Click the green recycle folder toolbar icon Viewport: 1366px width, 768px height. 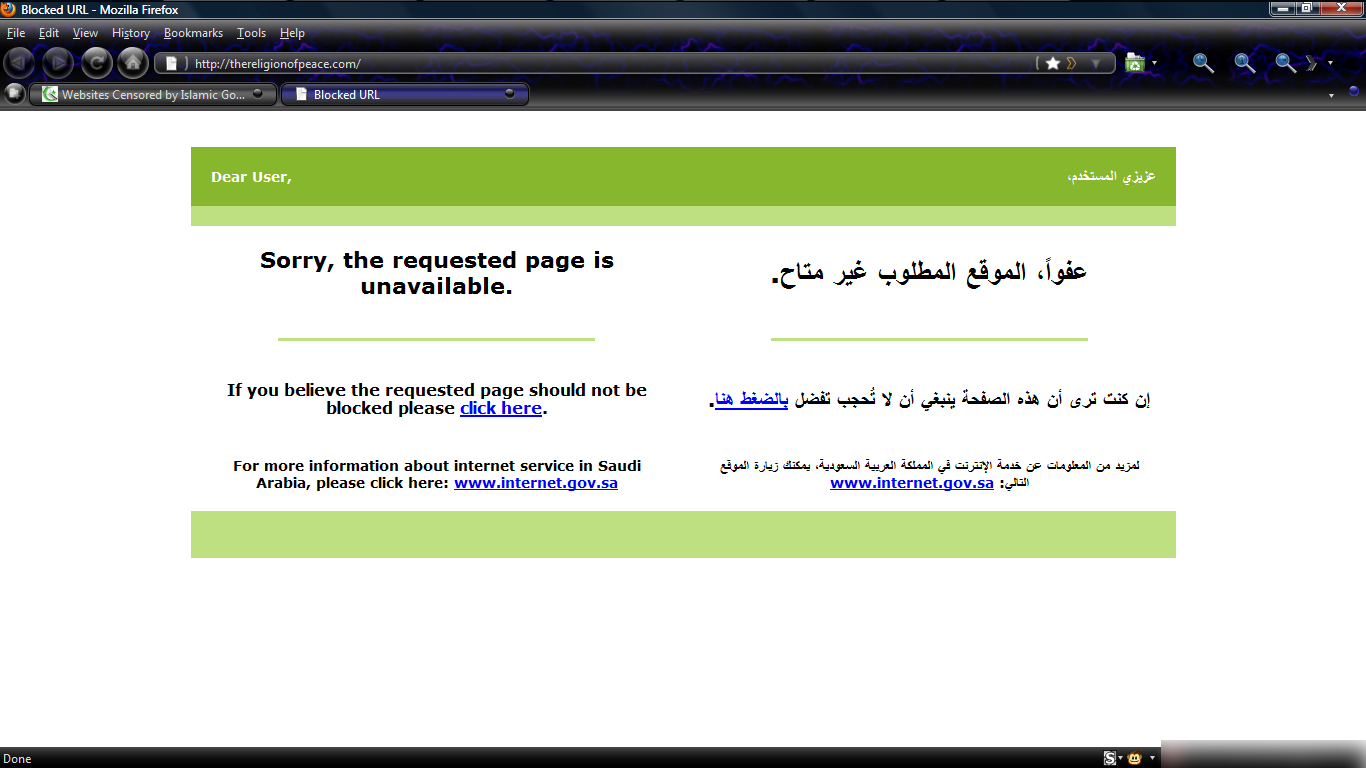pyautogui.click(x=1134, y=63)
